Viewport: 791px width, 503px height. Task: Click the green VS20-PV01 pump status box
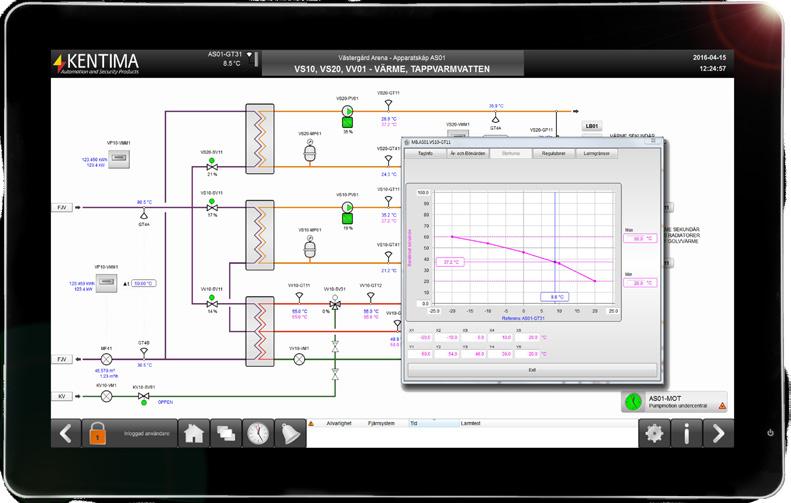click(348, 123)
